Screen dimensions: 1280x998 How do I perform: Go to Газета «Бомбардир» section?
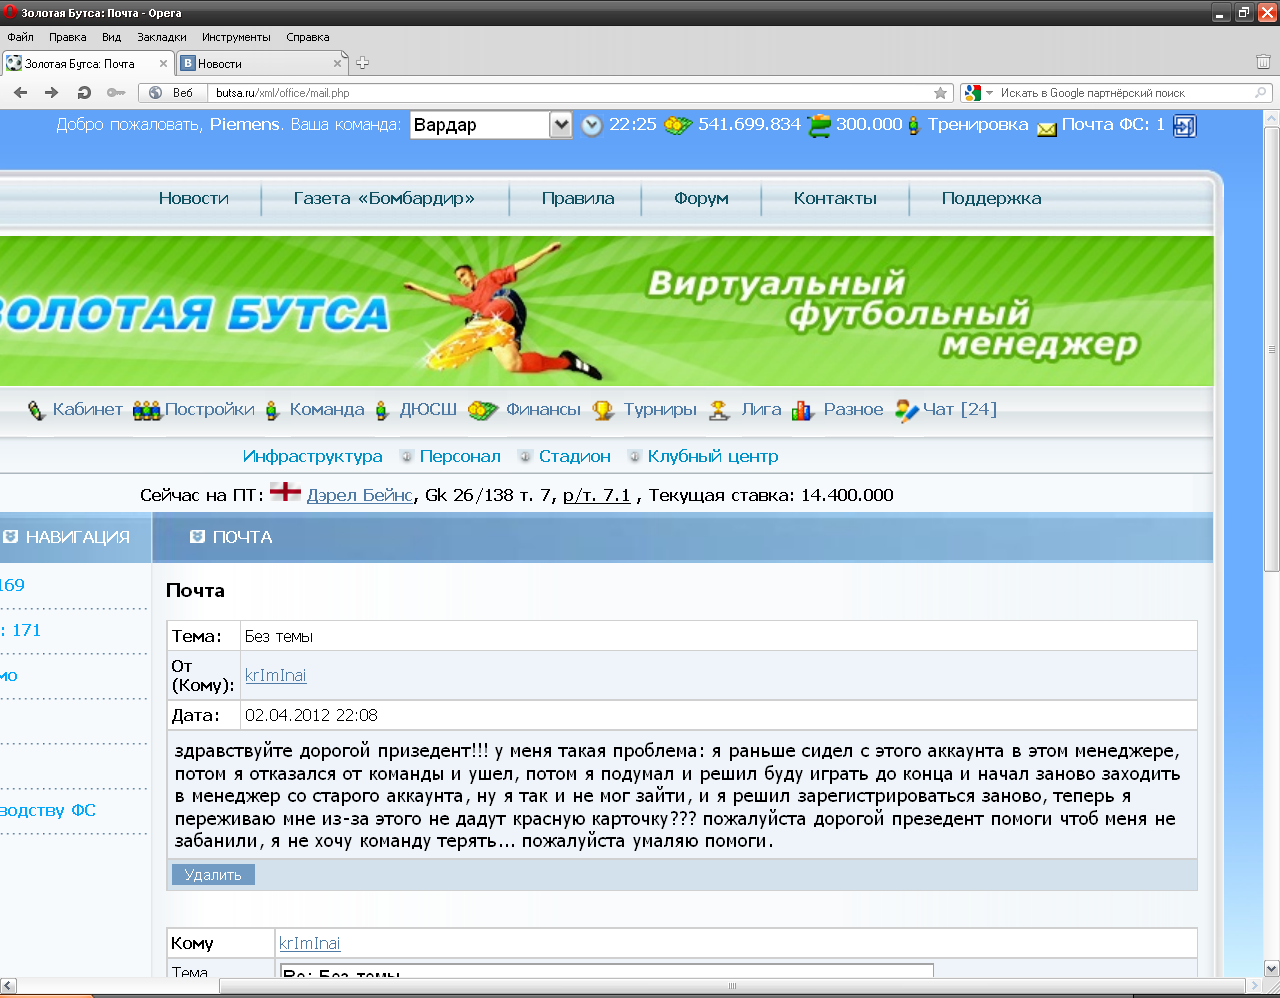(x=384, y=198)
